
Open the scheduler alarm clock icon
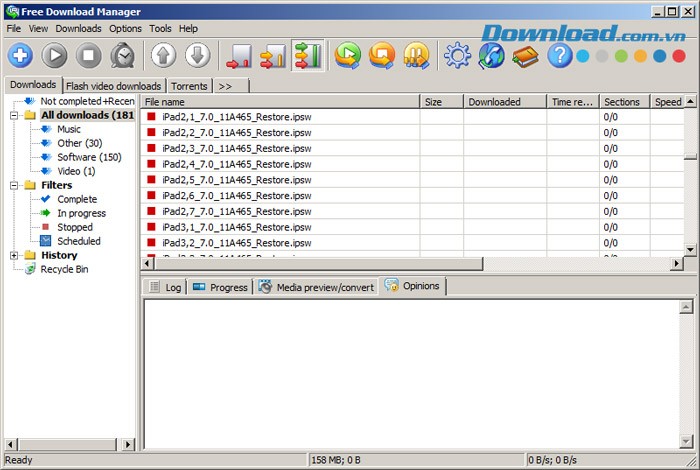pos(123,56)
